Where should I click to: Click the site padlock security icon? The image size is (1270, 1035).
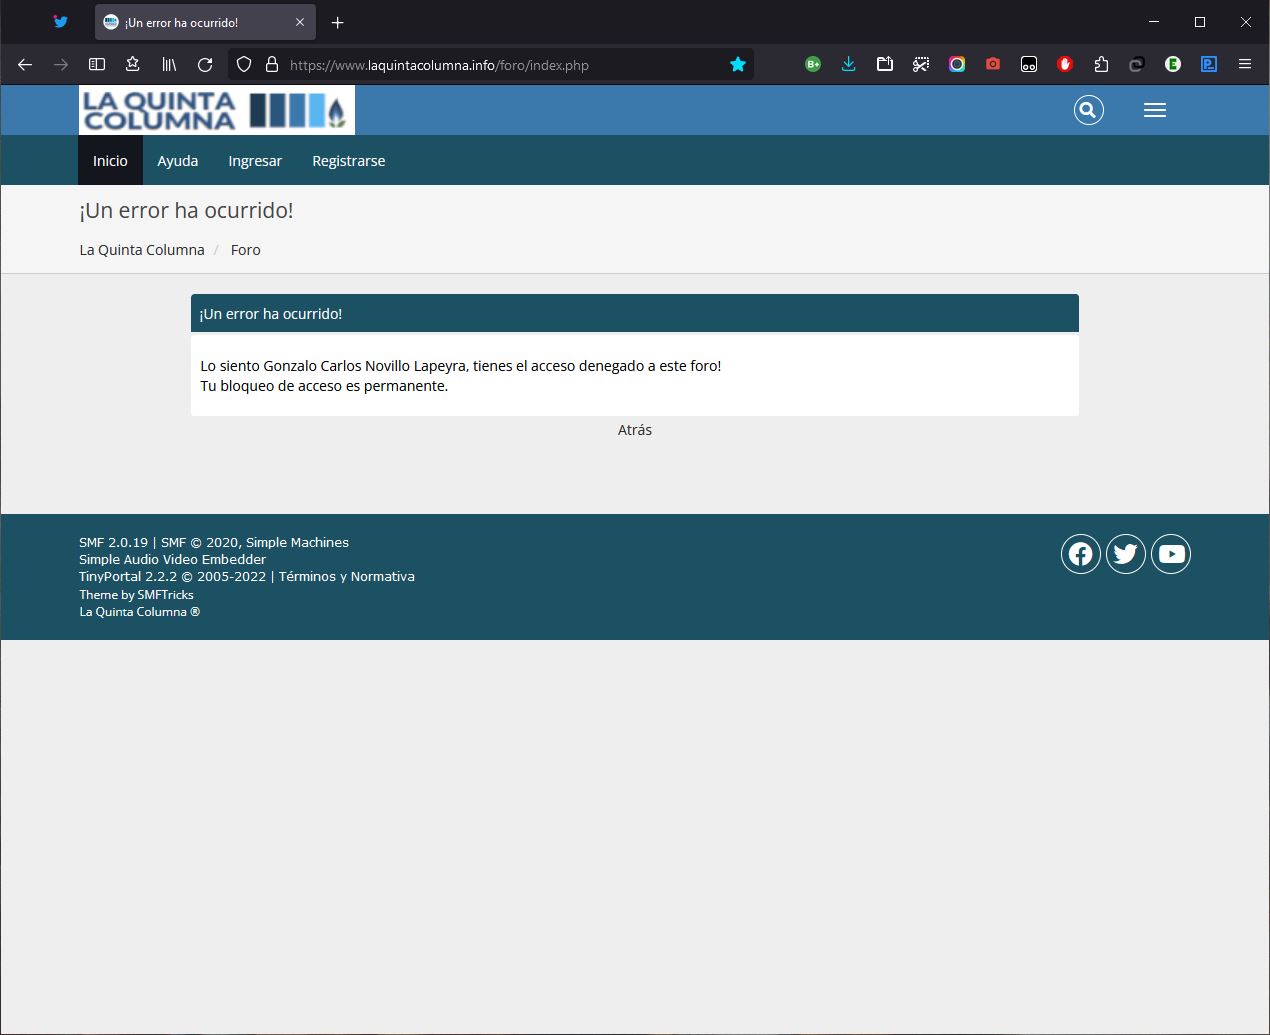pyautogui.click(x=271, y=65)
